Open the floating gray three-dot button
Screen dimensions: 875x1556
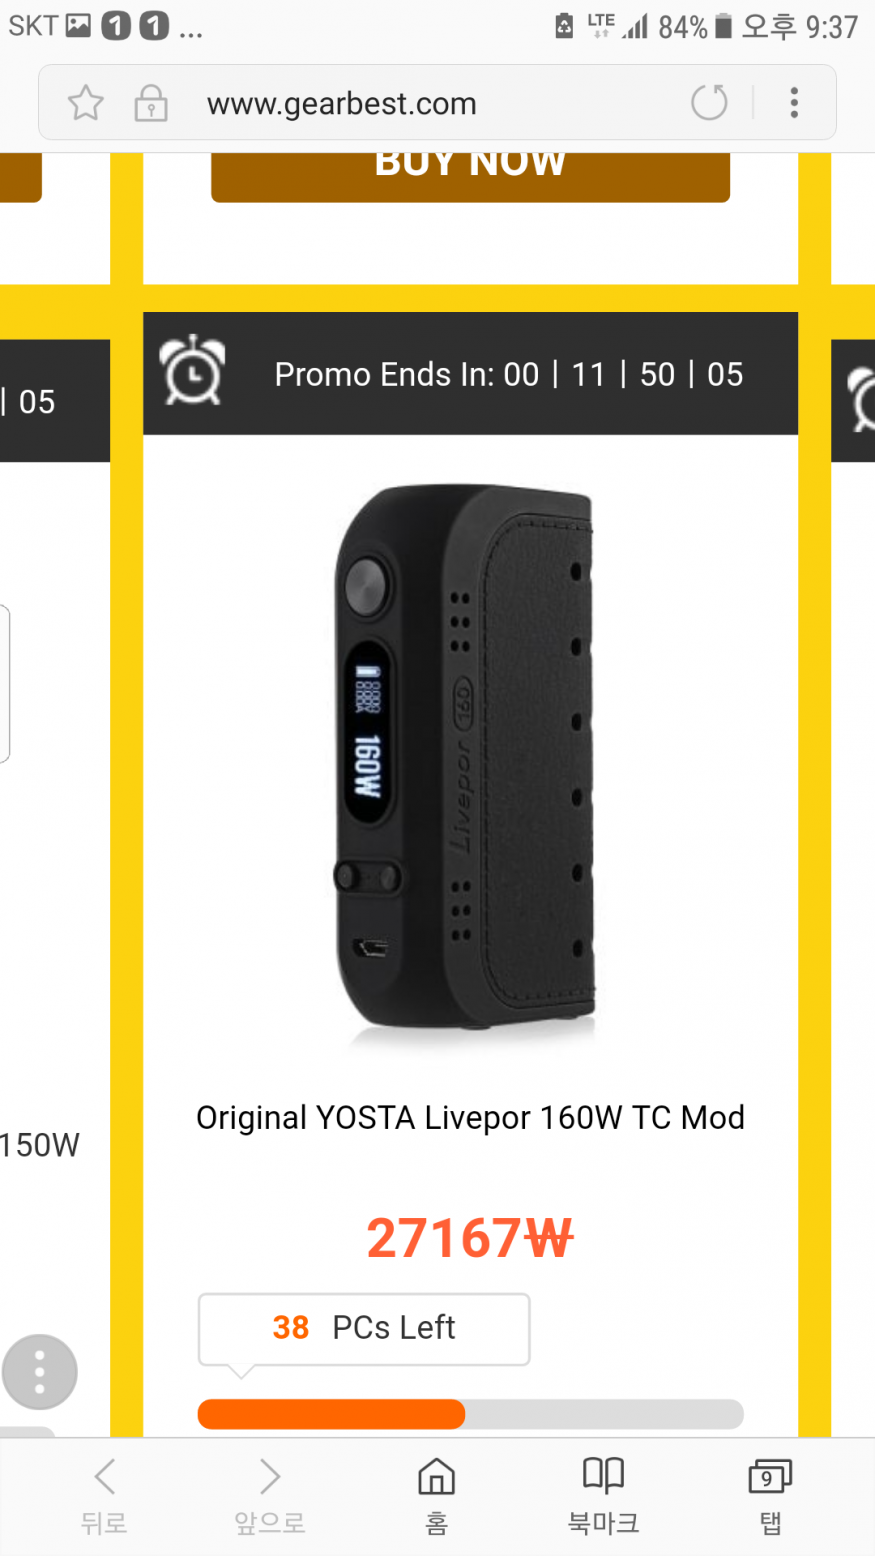[x=40, y=1372]
